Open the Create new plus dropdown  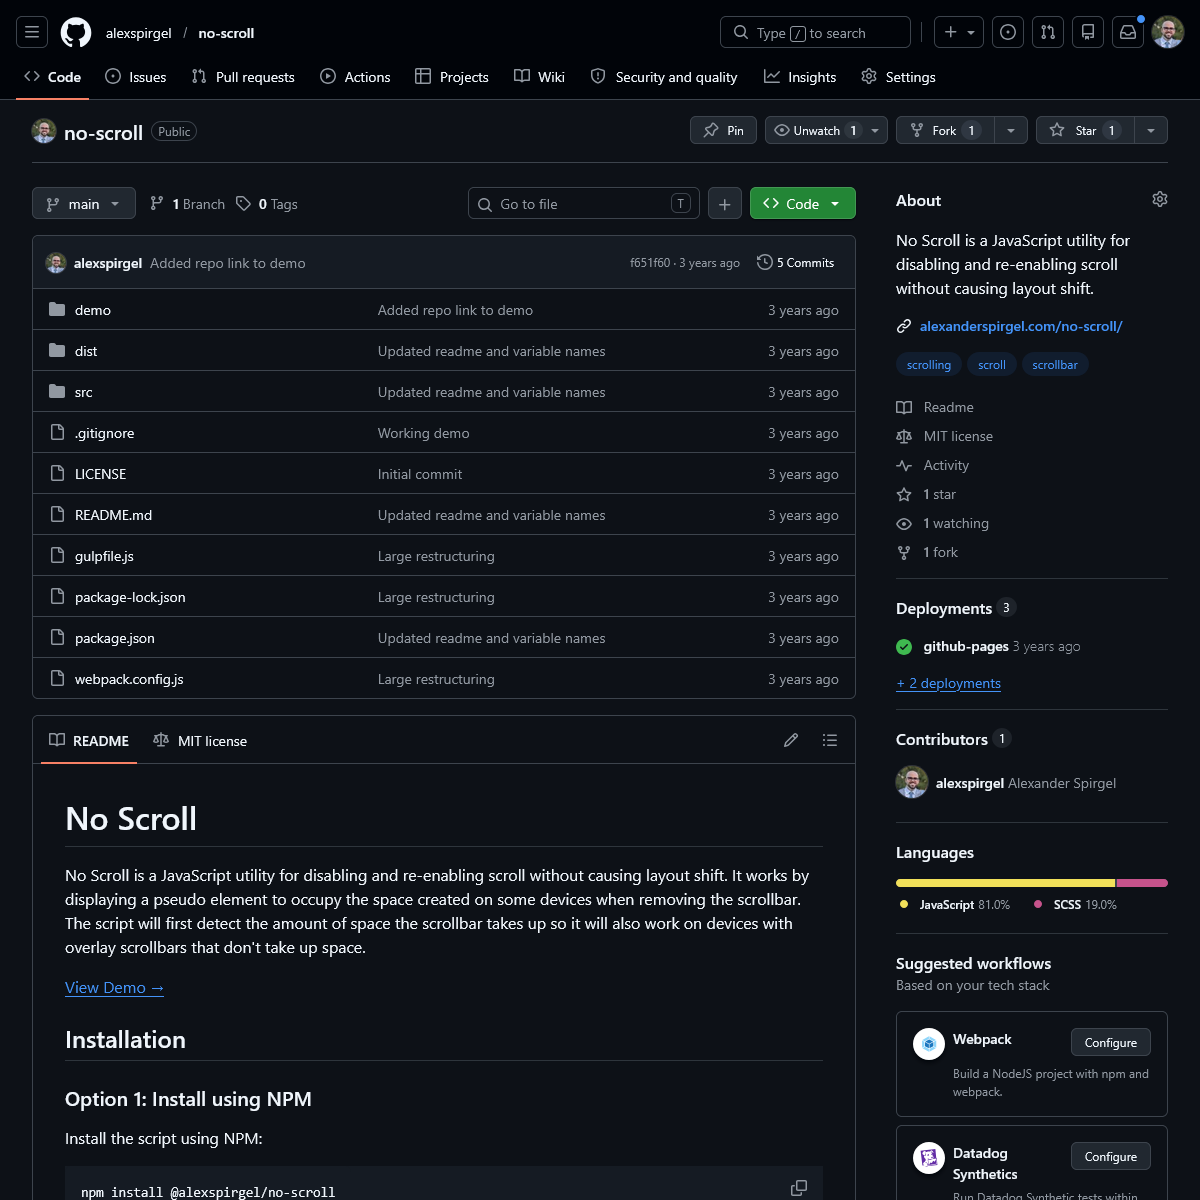click(x=958, y=33)
